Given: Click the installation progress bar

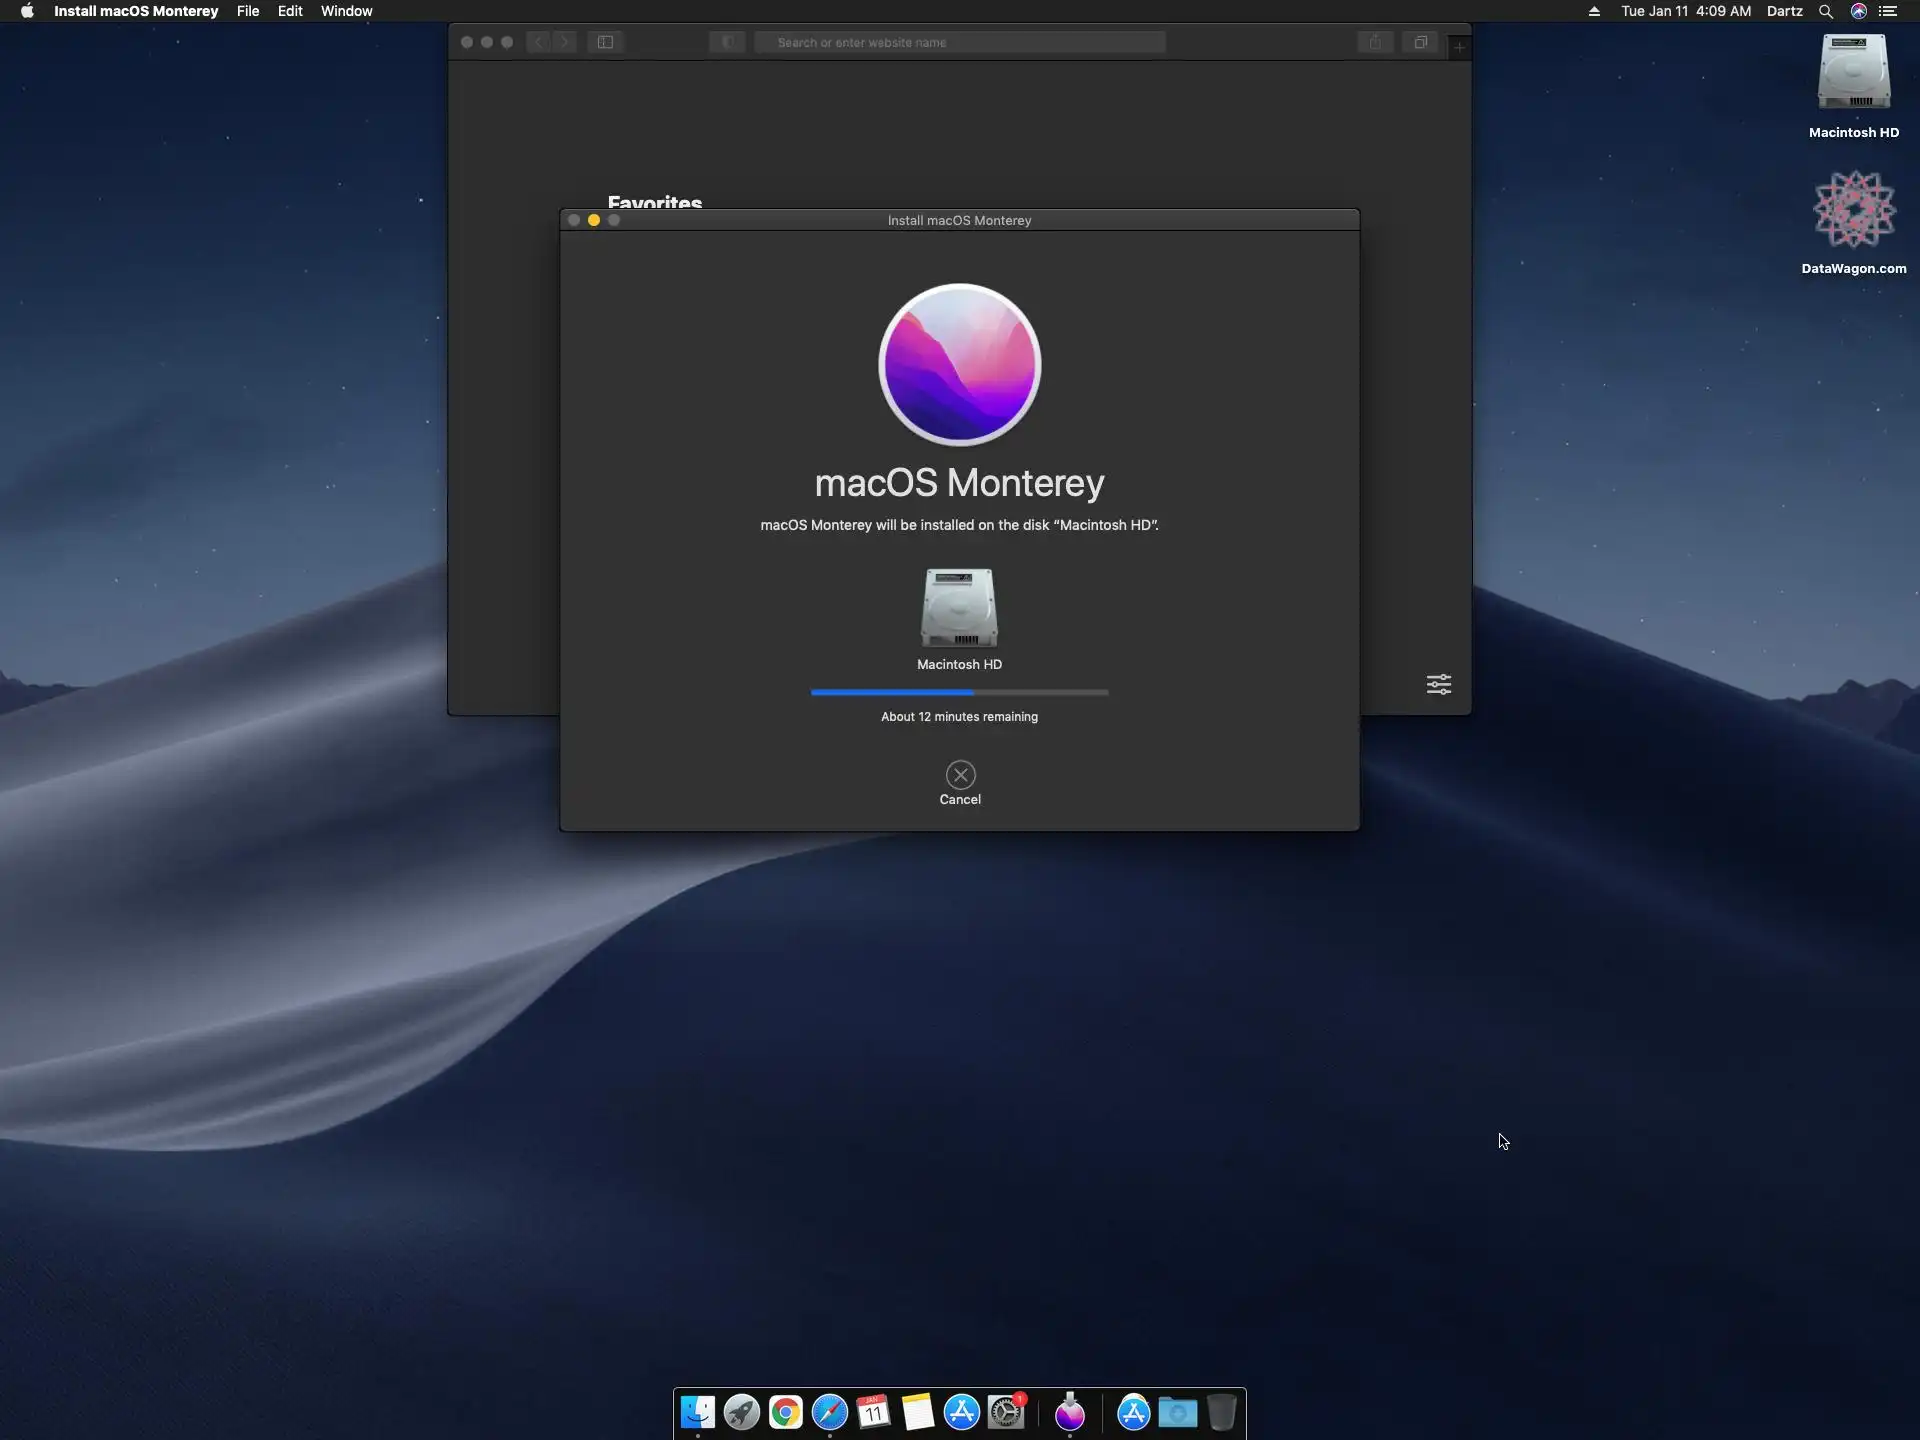Looking at the screenshot, I should (959, 692).
